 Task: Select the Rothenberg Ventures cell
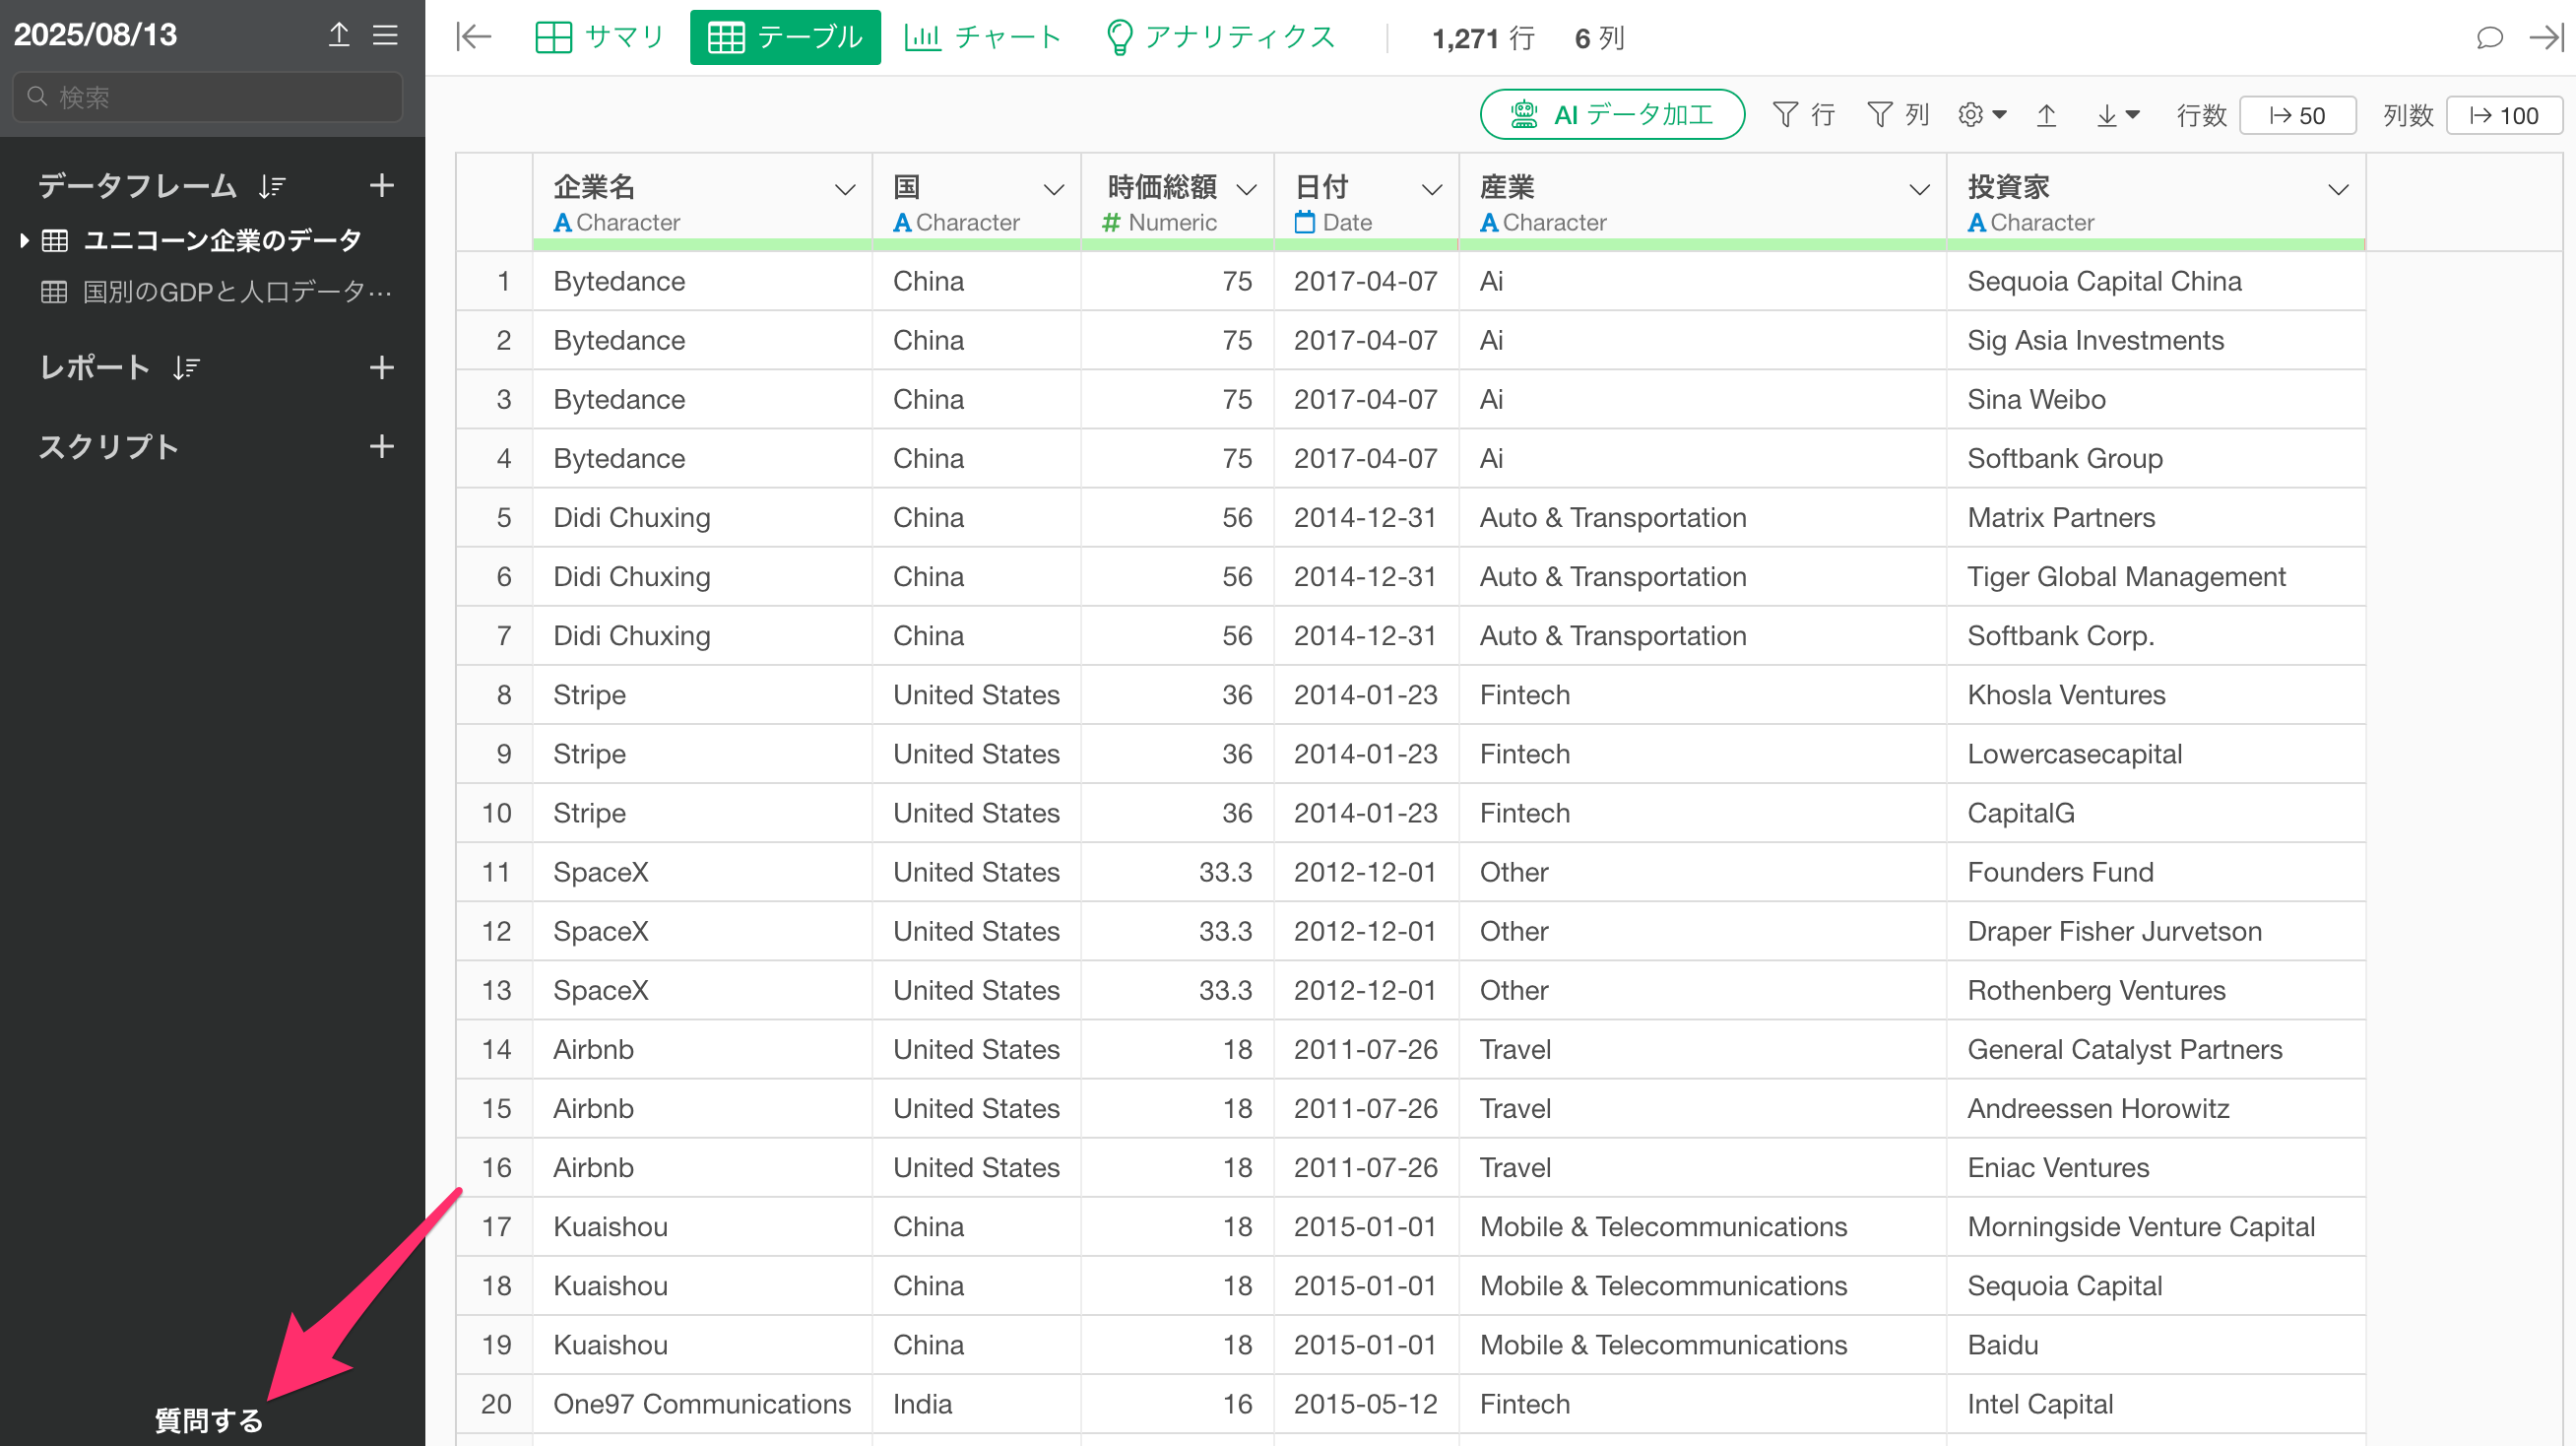pos(2156,990)
